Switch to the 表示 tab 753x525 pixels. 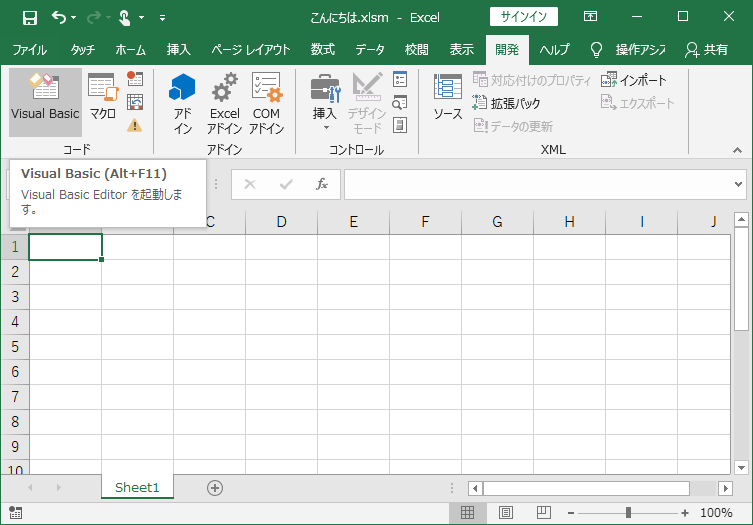[462, 49]
